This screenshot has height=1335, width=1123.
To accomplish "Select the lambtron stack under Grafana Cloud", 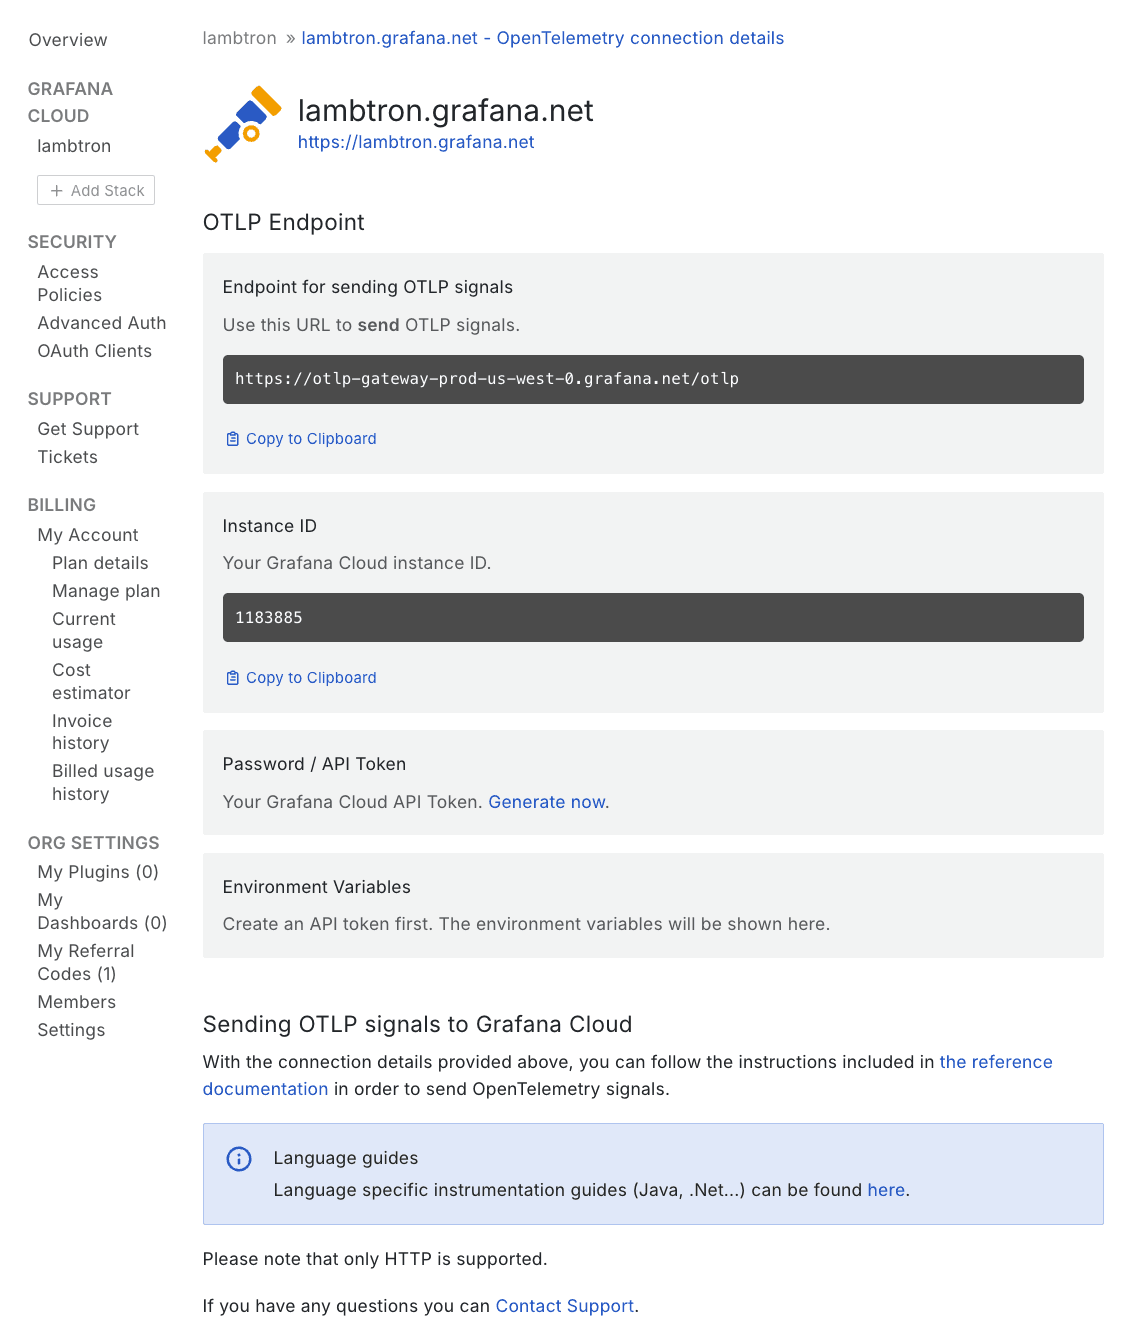I will [74, 146].
